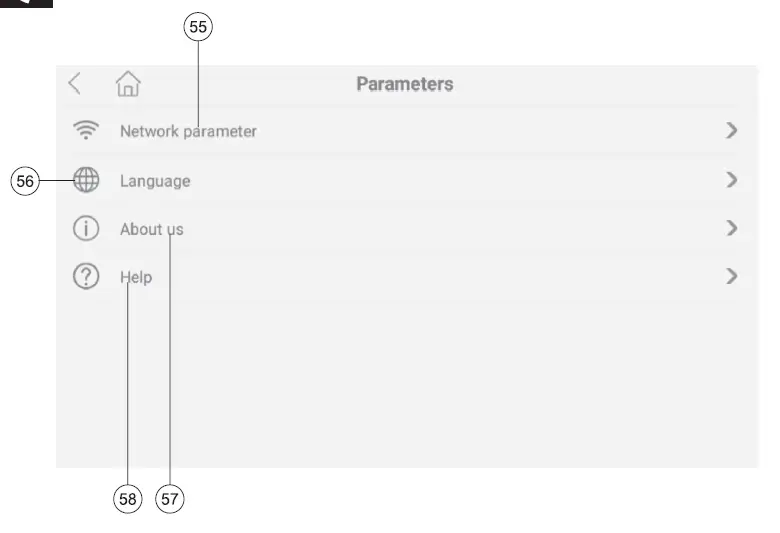The width and height of the screenshot is (780, 533).
Task: Open the Network parameter menu entry
Action: [x=188, y=131]
